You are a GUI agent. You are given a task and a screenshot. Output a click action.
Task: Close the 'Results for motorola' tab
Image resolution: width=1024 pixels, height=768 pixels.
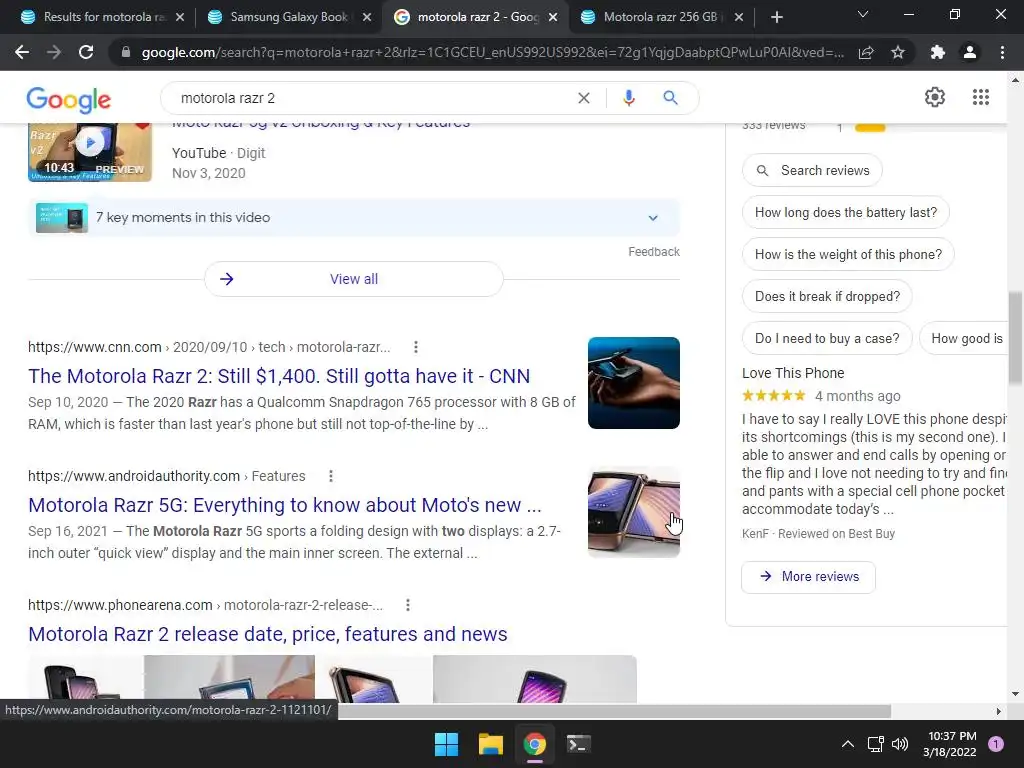(x=180, y=17)
